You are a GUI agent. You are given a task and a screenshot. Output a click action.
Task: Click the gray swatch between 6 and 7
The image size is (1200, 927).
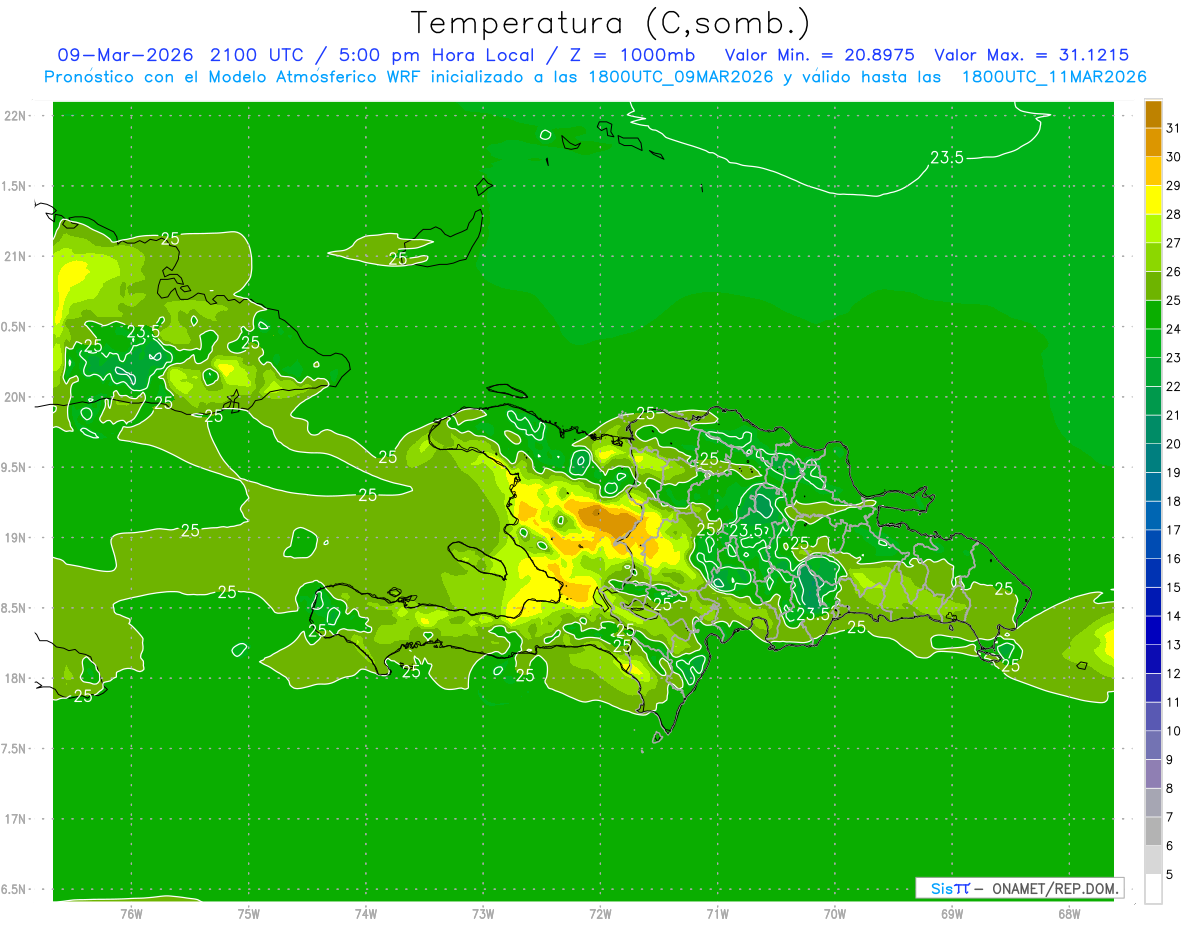pos(1153,831)
